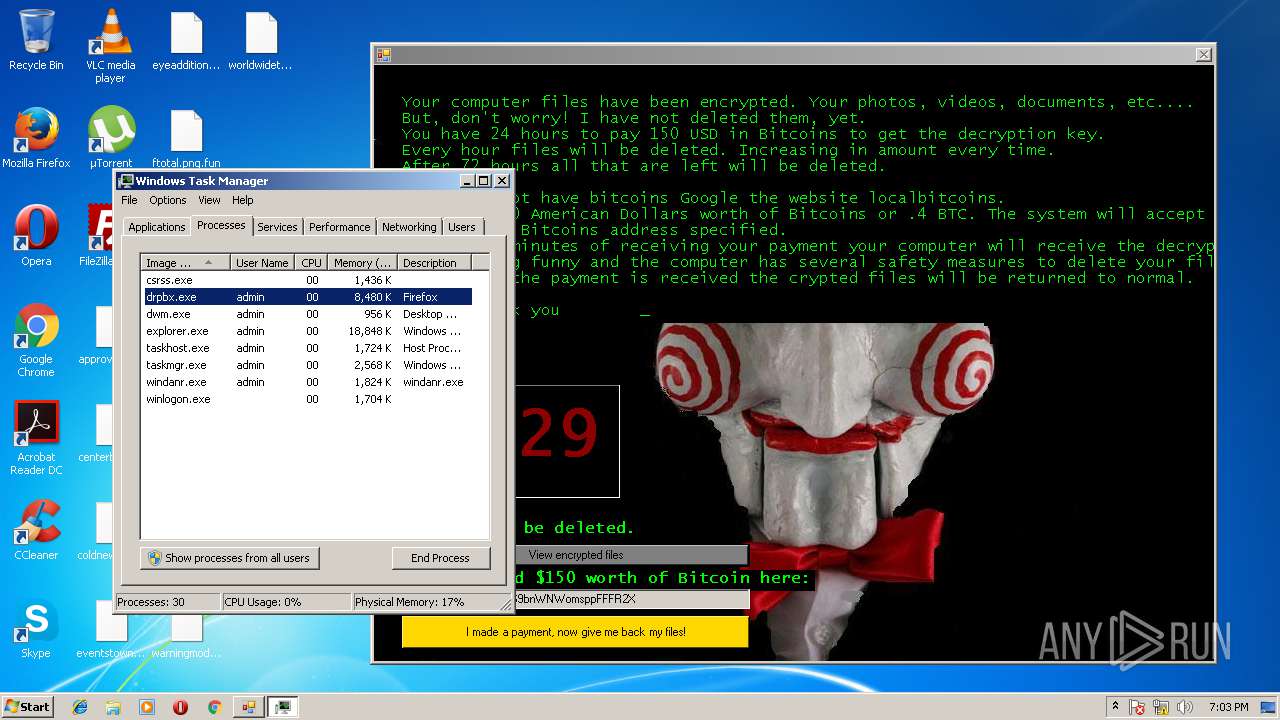Select the explorer.exe process row
This screenshot has height=720, width=1280.
click(x=306, y=331)
